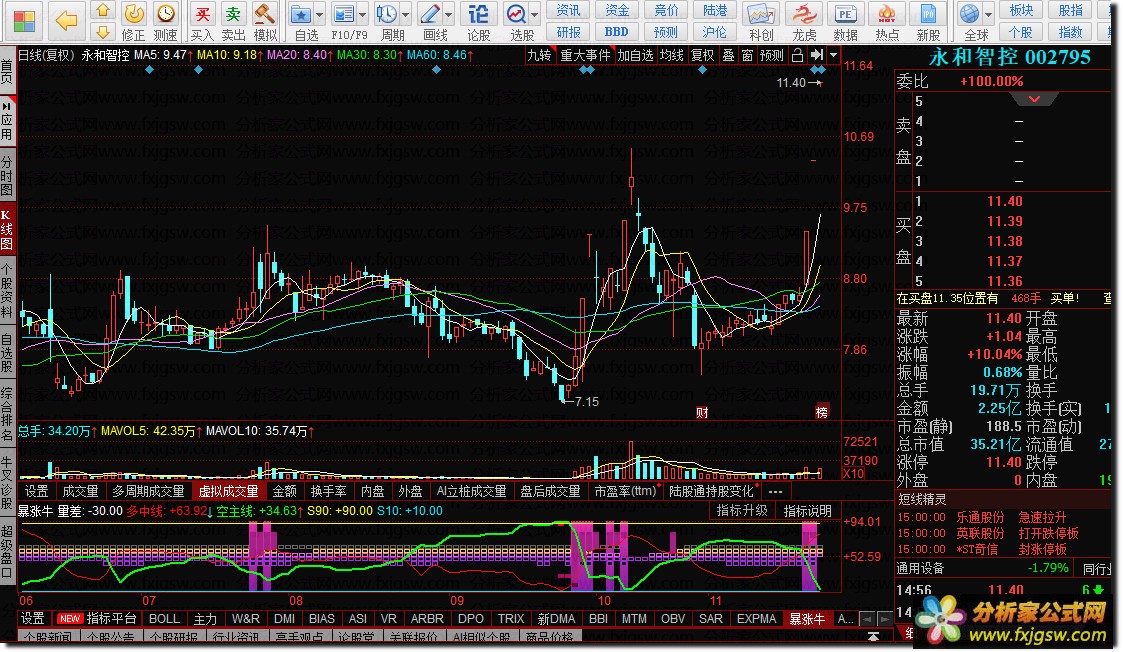Click the colorful home grid icon
The height and width of the screenshot is (652, 1123).
(x=24, y=20)
